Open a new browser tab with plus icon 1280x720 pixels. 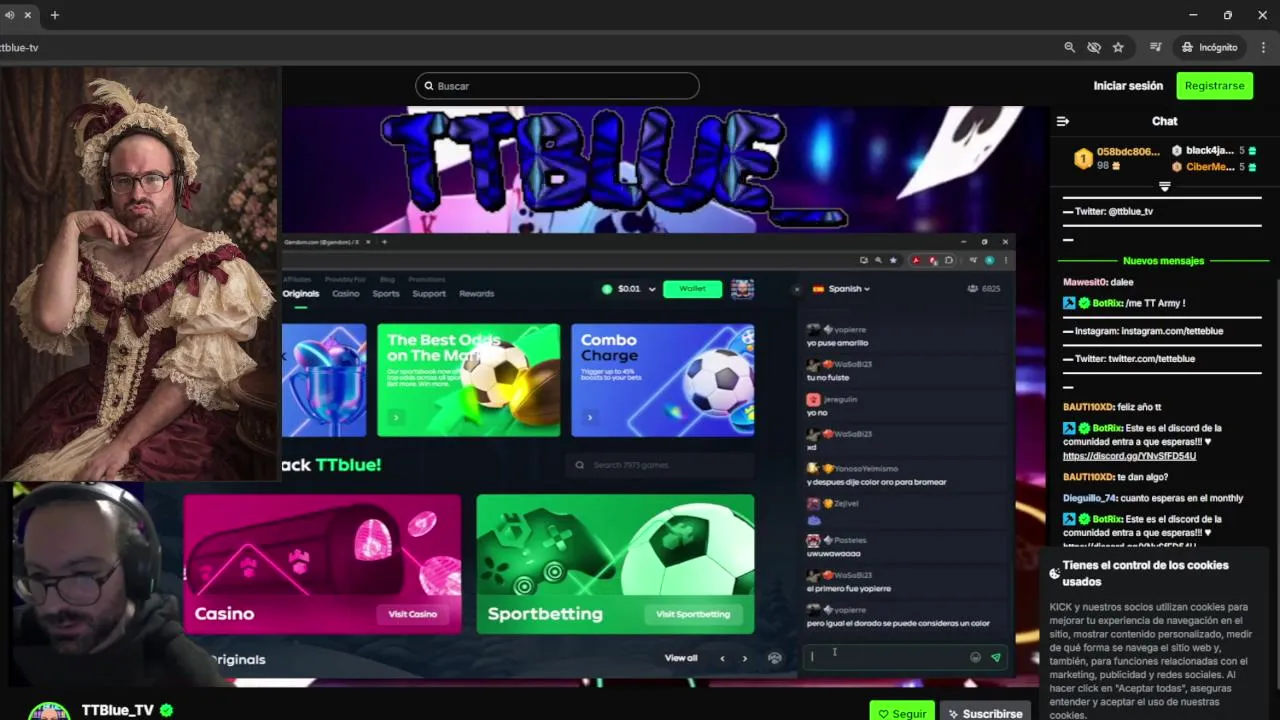(55, 15)
